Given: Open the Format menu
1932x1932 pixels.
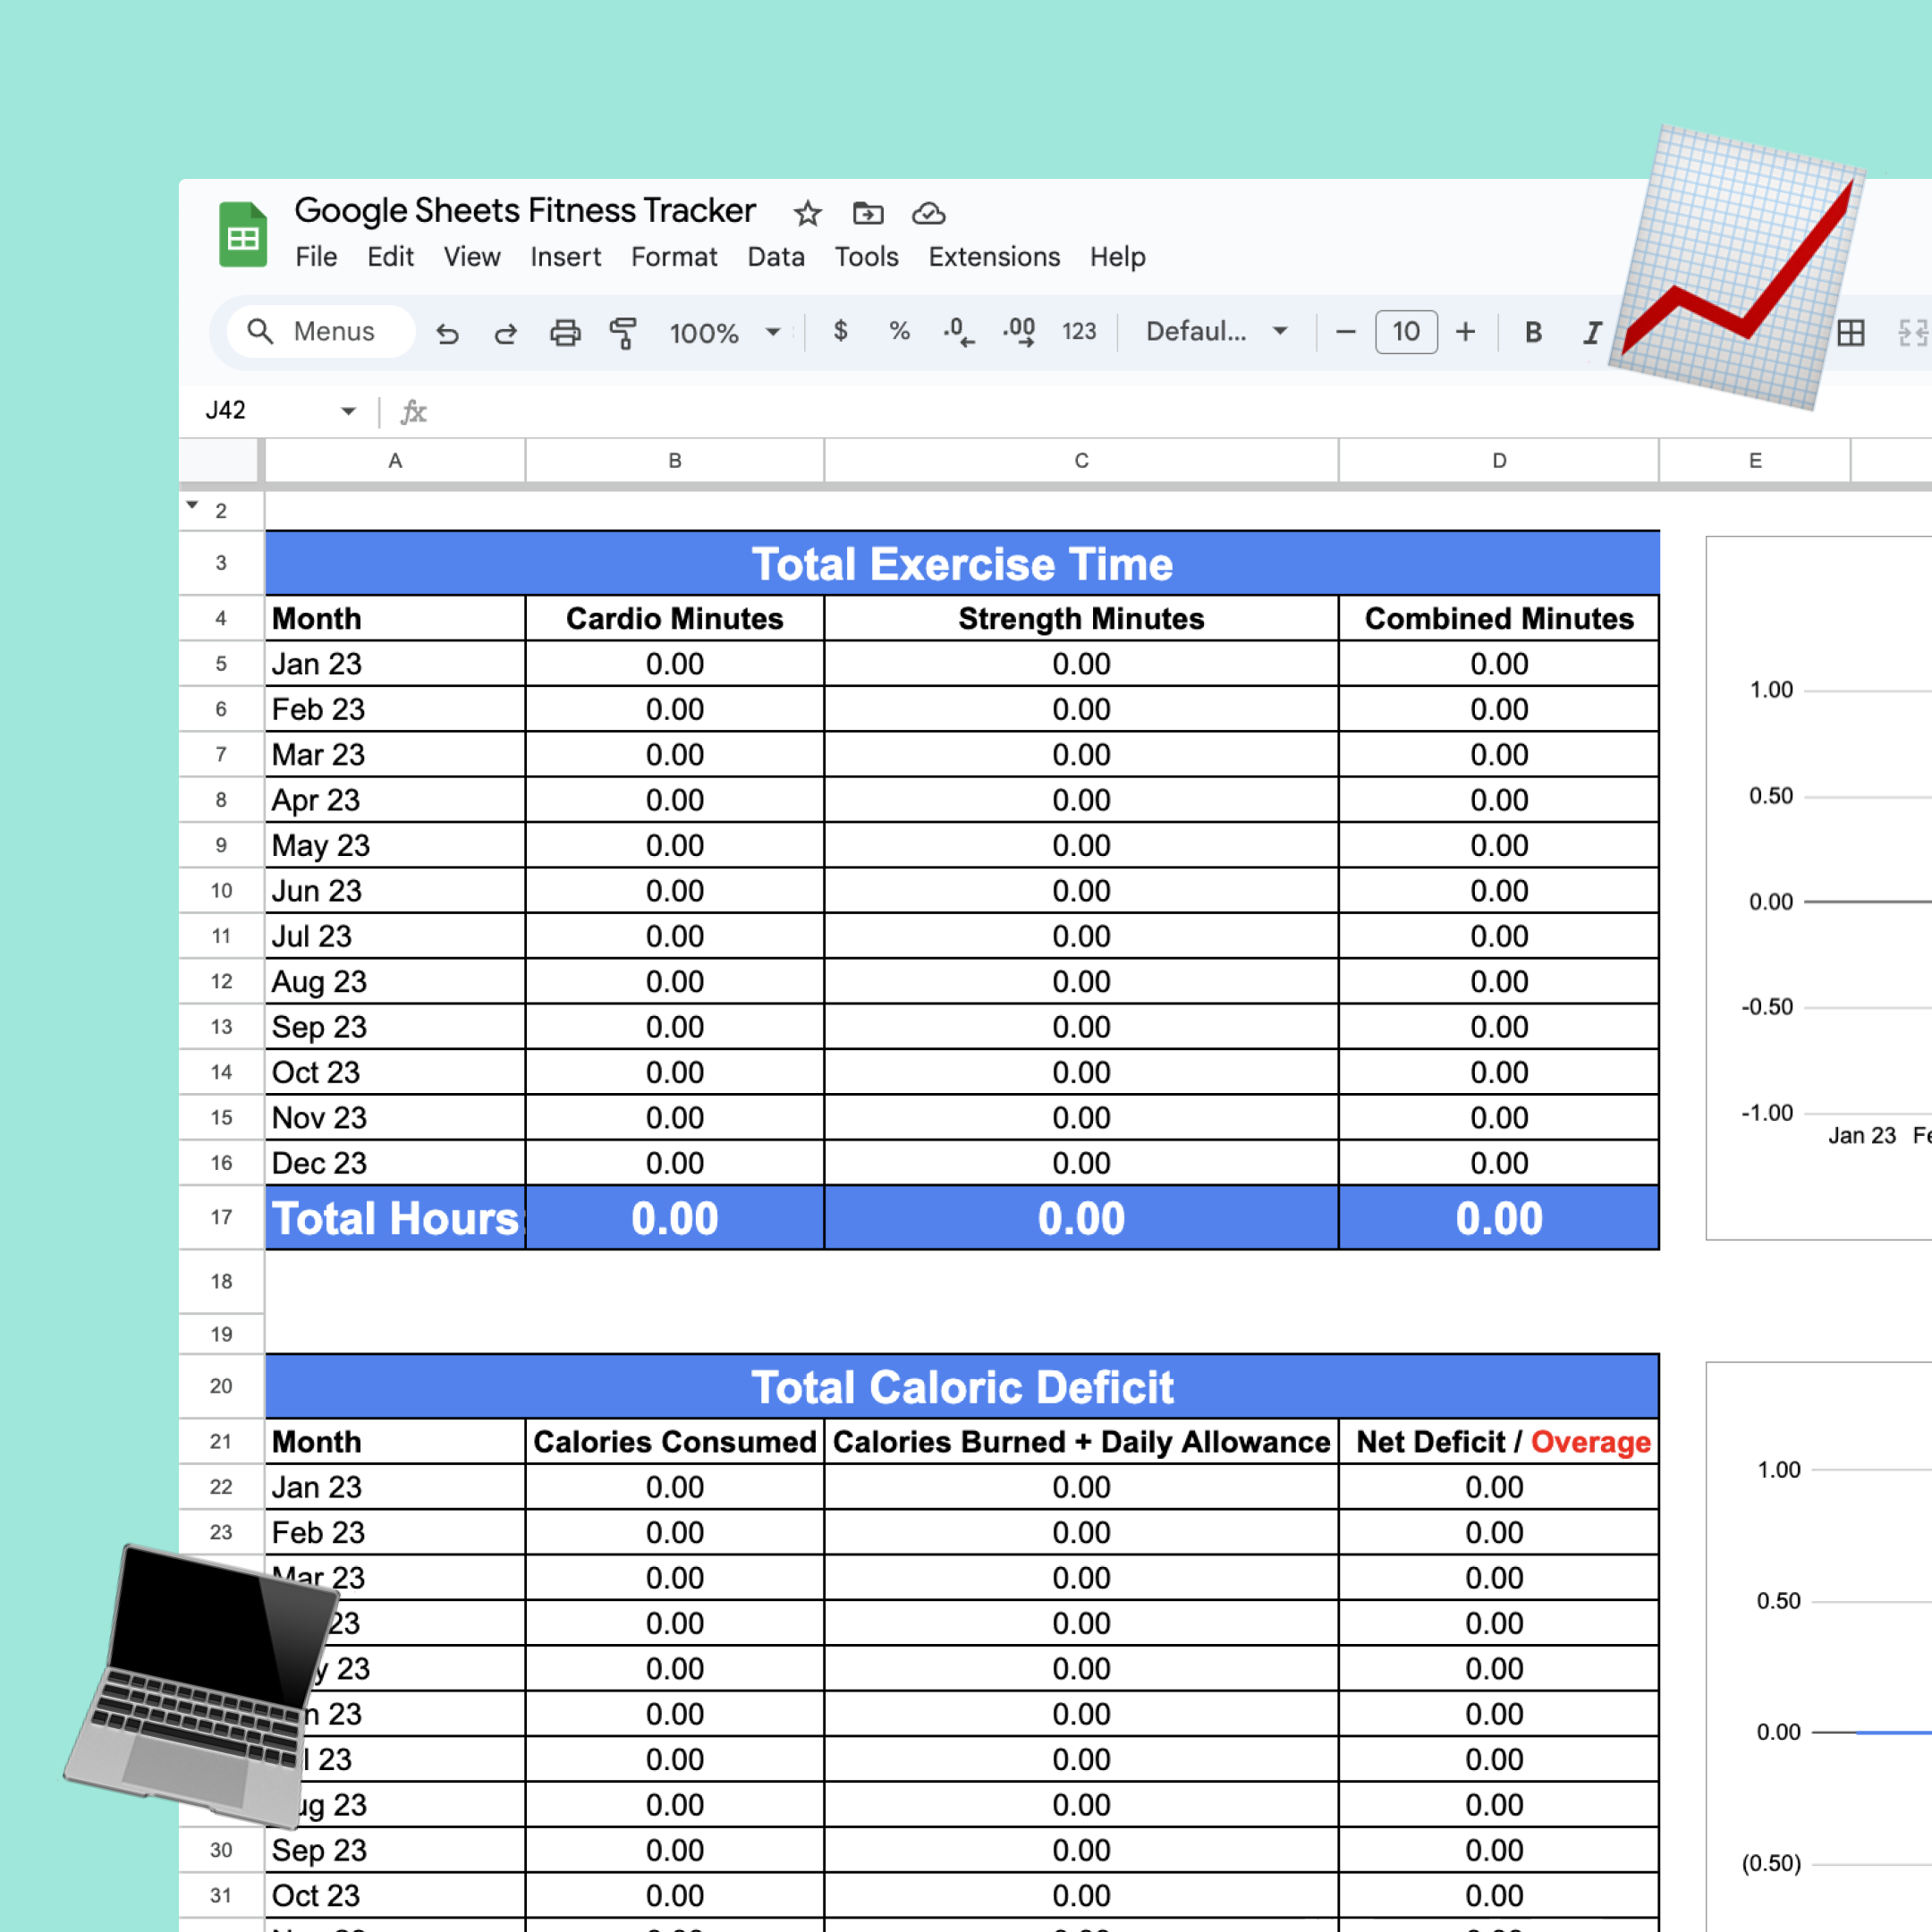Looking at the screenshot, I should (x=673, y=257).
